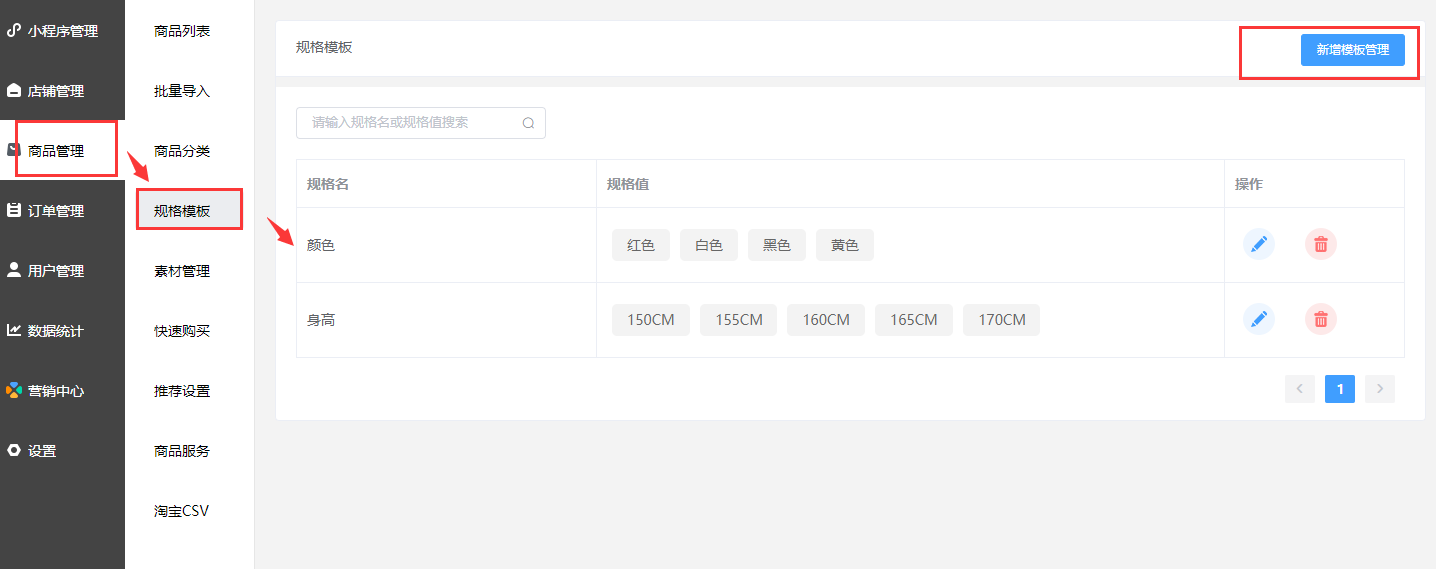Screen dimensions: 1436x569
Task: Click the 营销中心 colorful icon
Action: pos(14,390)
